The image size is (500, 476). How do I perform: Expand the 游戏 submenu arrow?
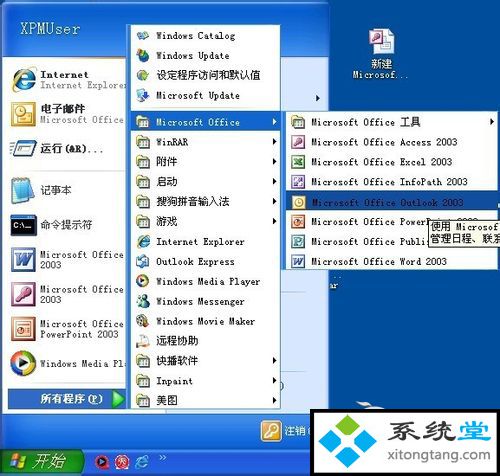274,221
